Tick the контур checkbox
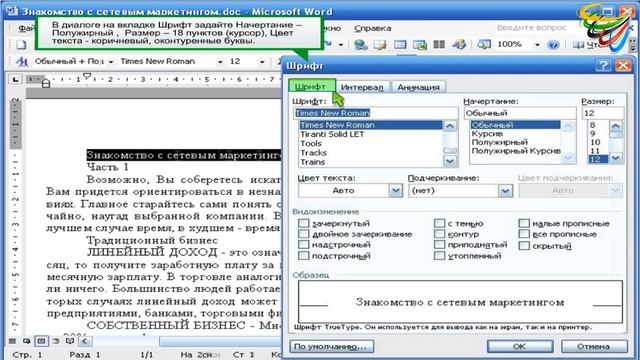Image resolution: width=640 pixels, height=360 pixels. tap(439, 234)
